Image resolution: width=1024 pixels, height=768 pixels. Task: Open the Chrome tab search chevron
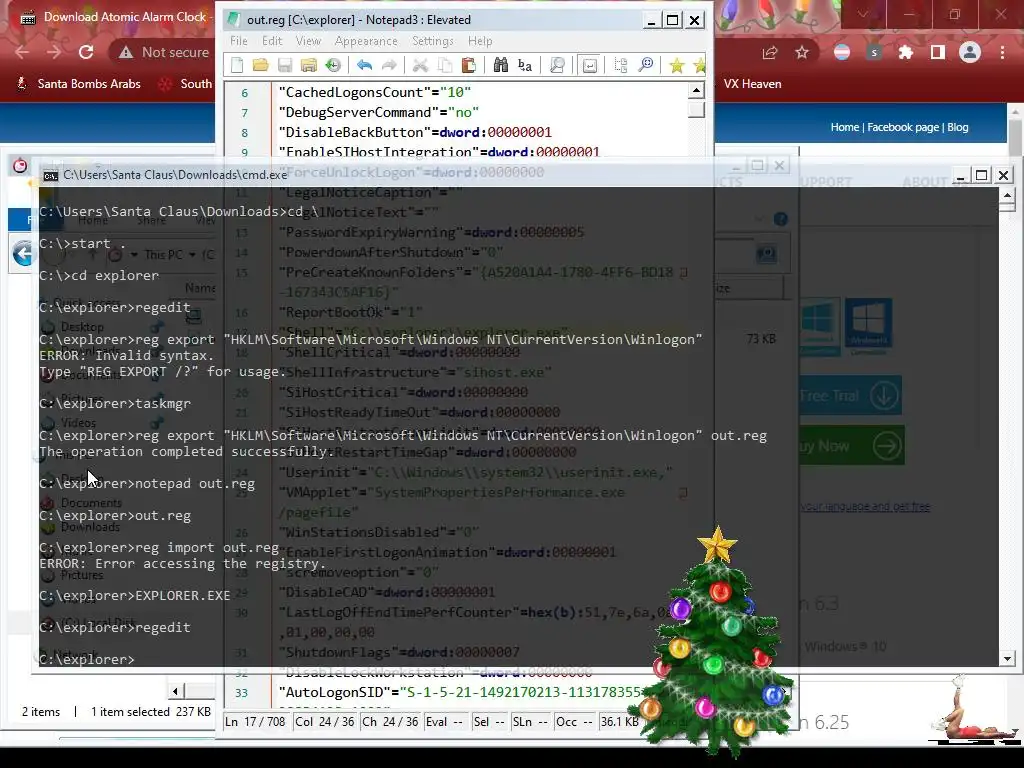click(x=863, y=14)
